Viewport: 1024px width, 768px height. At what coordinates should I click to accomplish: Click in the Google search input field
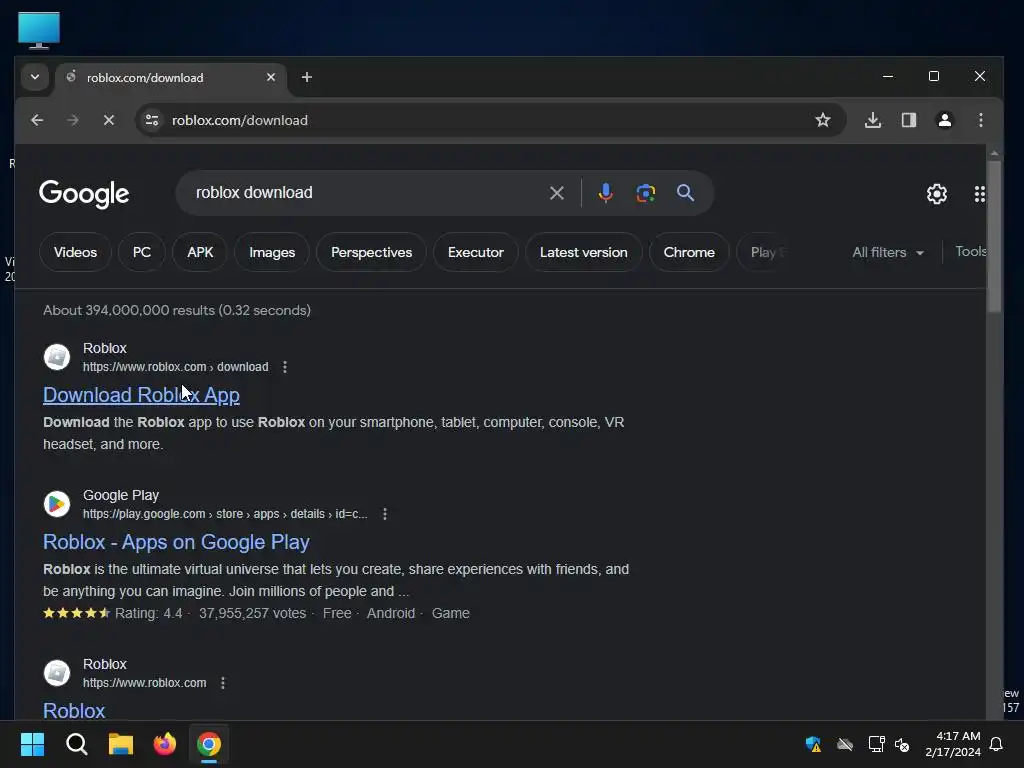pos(366,193)
